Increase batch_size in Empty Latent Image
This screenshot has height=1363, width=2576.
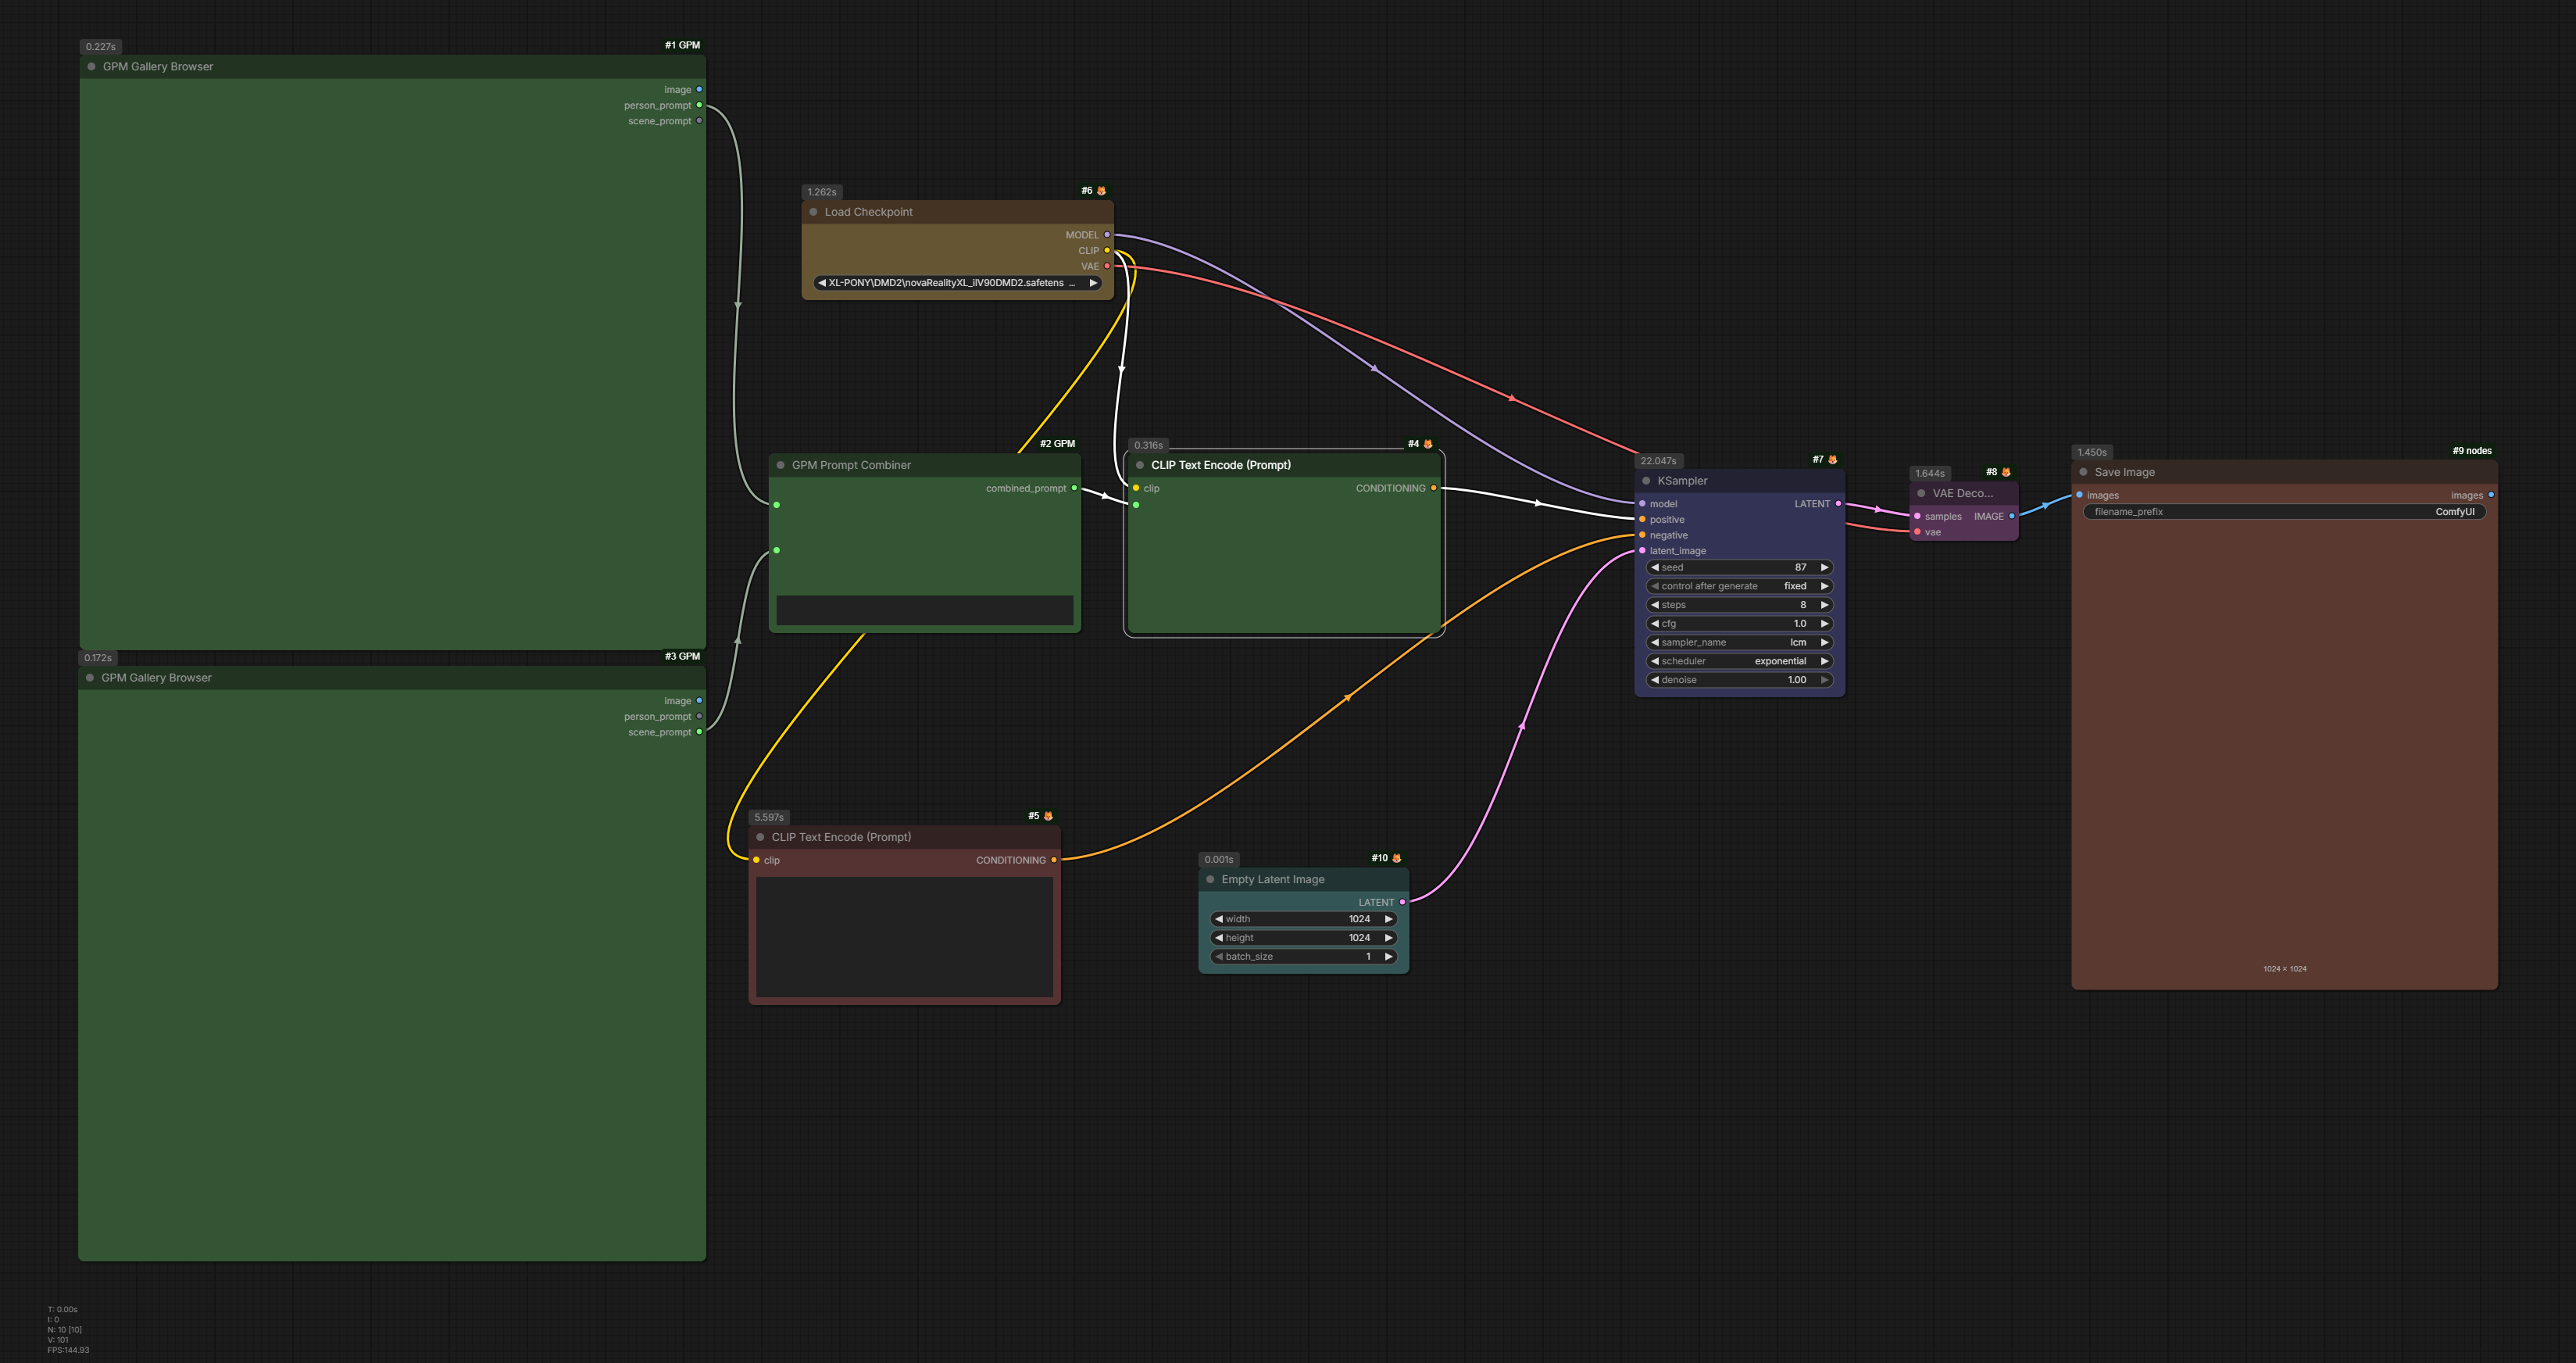tap(1388, 957)
